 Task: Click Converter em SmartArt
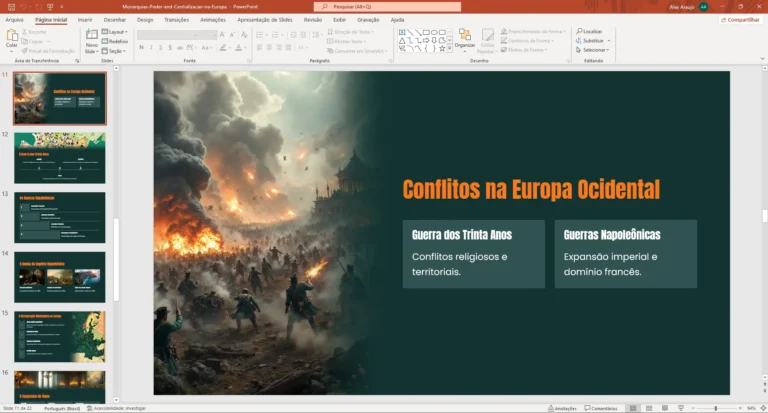pyautogui.click(x=358, y=51)
